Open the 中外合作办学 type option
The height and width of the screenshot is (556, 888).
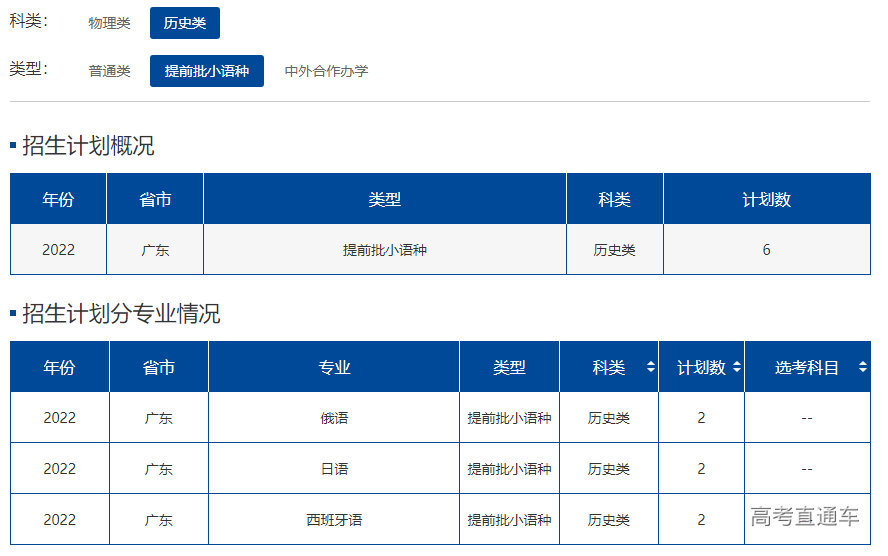pyautogui.click(x=326, y=71)
